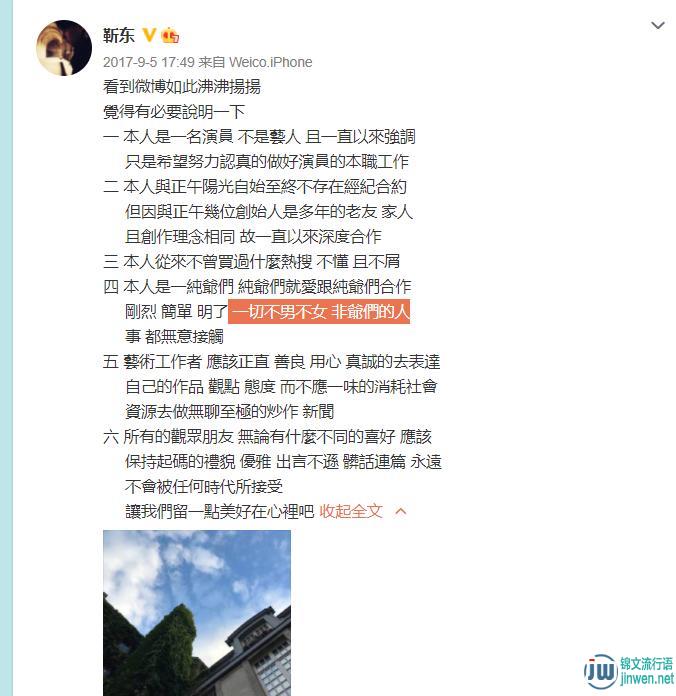Collapse post with 收起全文 link
Image resolution: width=676 pixels, height=696 pixels.
tap(351, 511)
